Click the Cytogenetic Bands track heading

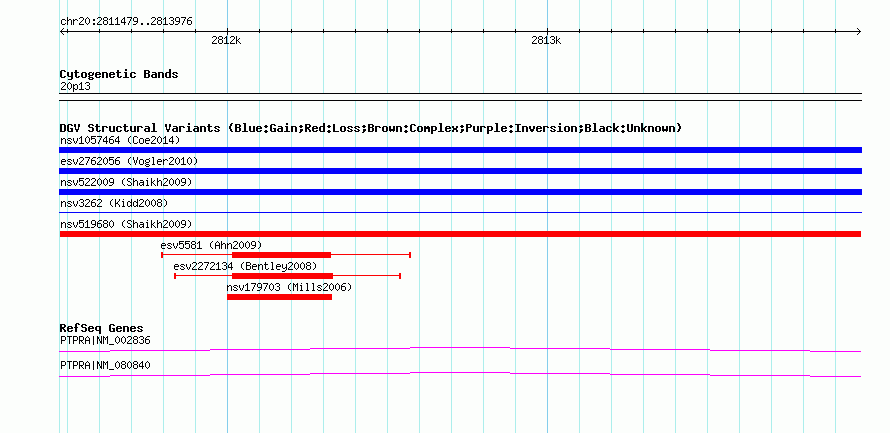[x=119, y=74]
